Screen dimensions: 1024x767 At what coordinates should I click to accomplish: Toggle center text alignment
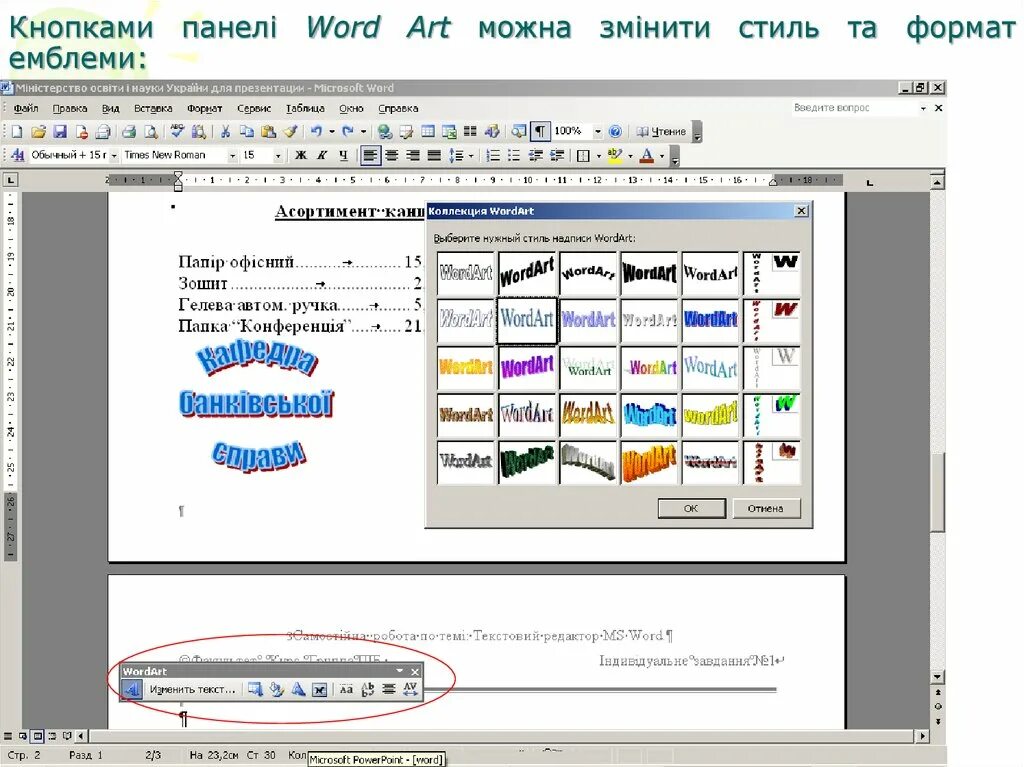(392, 155)
